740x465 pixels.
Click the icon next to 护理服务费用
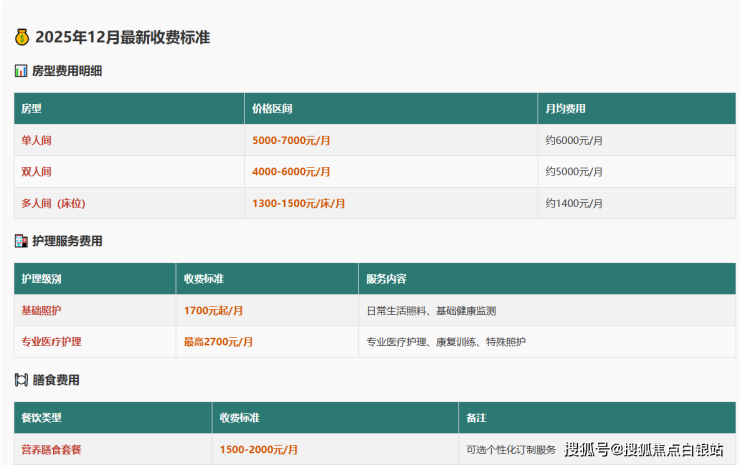point(21,241)
